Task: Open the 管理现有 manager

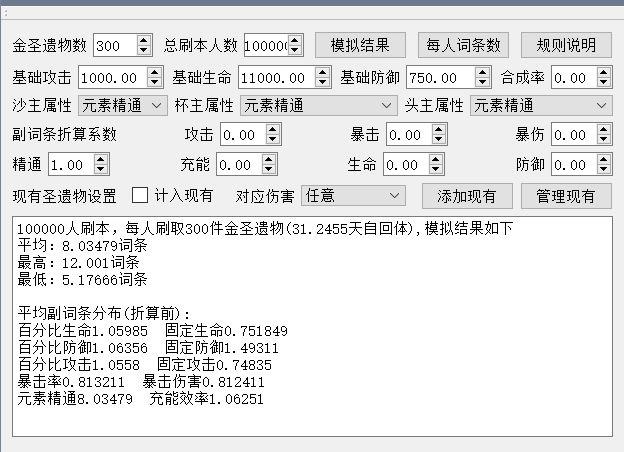Action: [x=566, y=196]
